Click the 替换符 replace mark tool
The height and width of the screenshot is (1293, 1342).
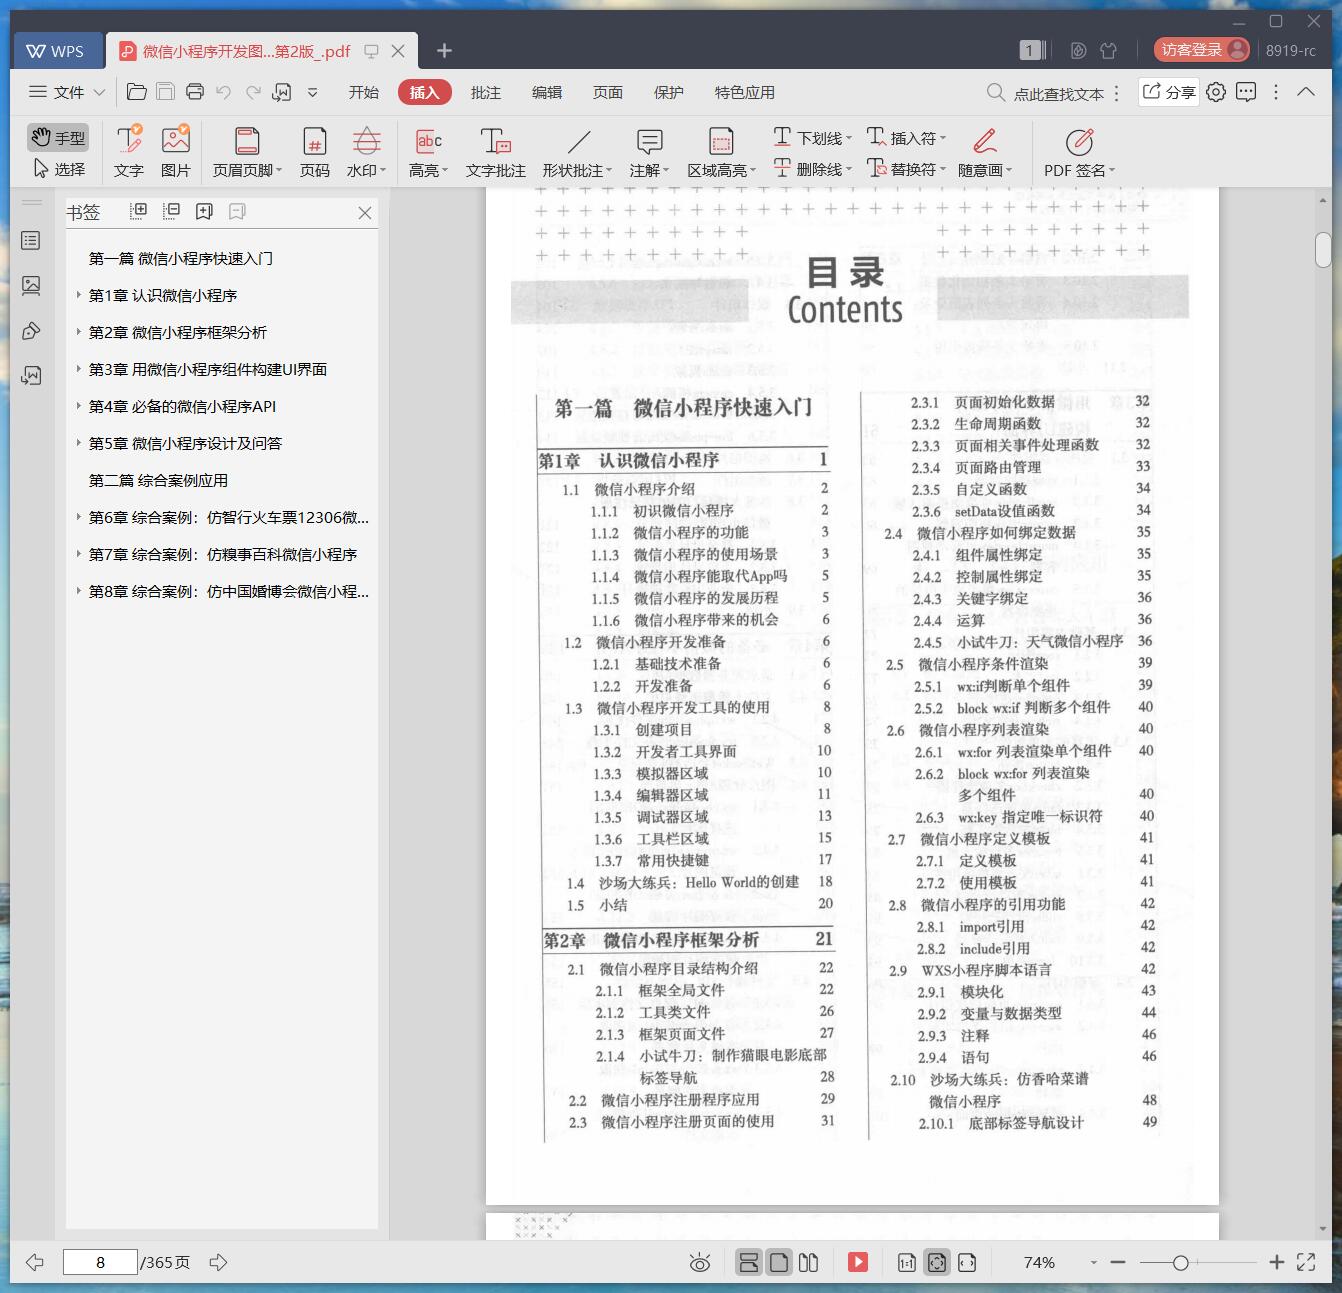coord(906,169)
